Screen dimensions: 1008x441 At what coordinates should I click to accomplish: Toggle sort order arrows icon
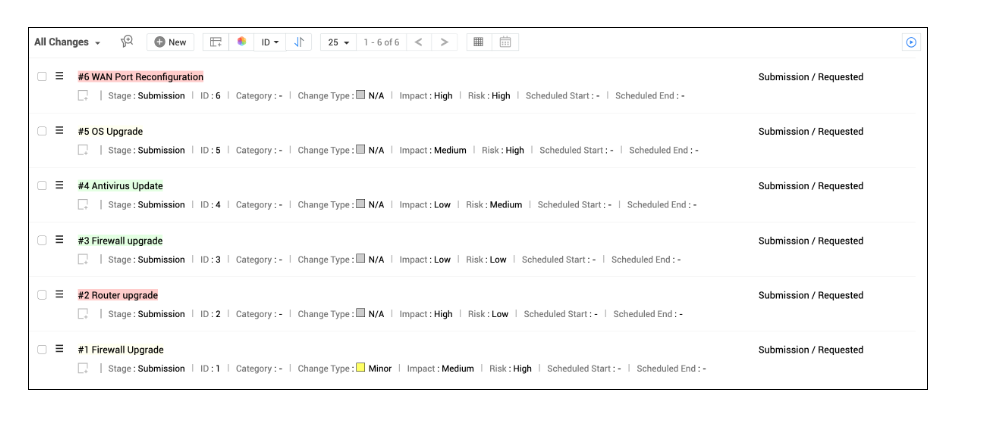tap(299, 42)
